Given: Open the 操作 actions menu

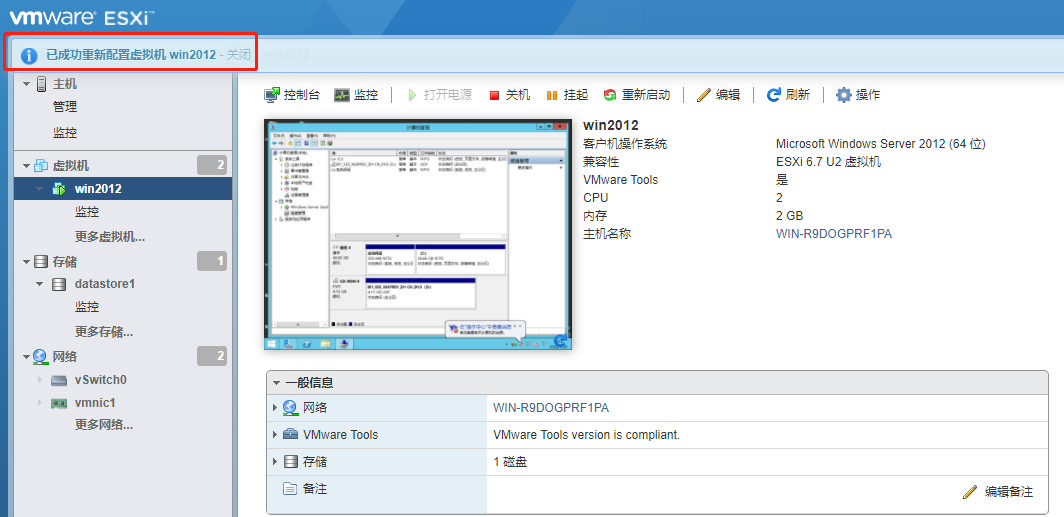Looking at the screenshot, I should pyautogui.click(x=858, y=95).
